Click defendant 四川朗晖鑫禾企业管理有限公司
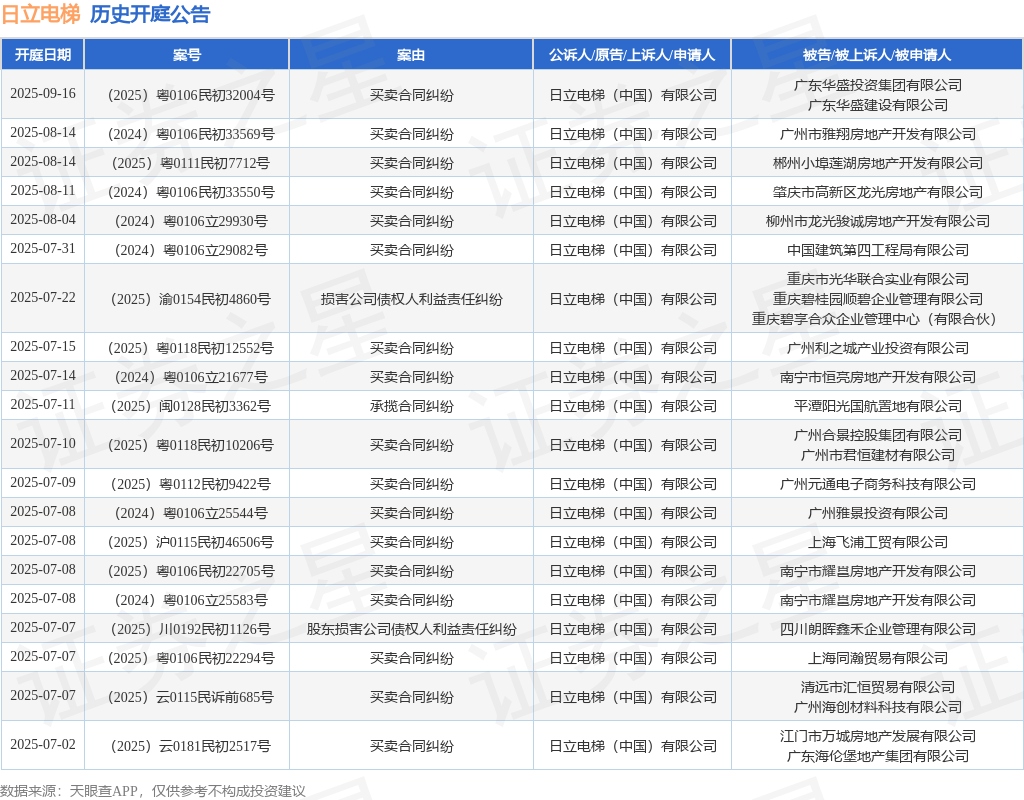Viewport: 1024px width, 800px height. (878, 629)
